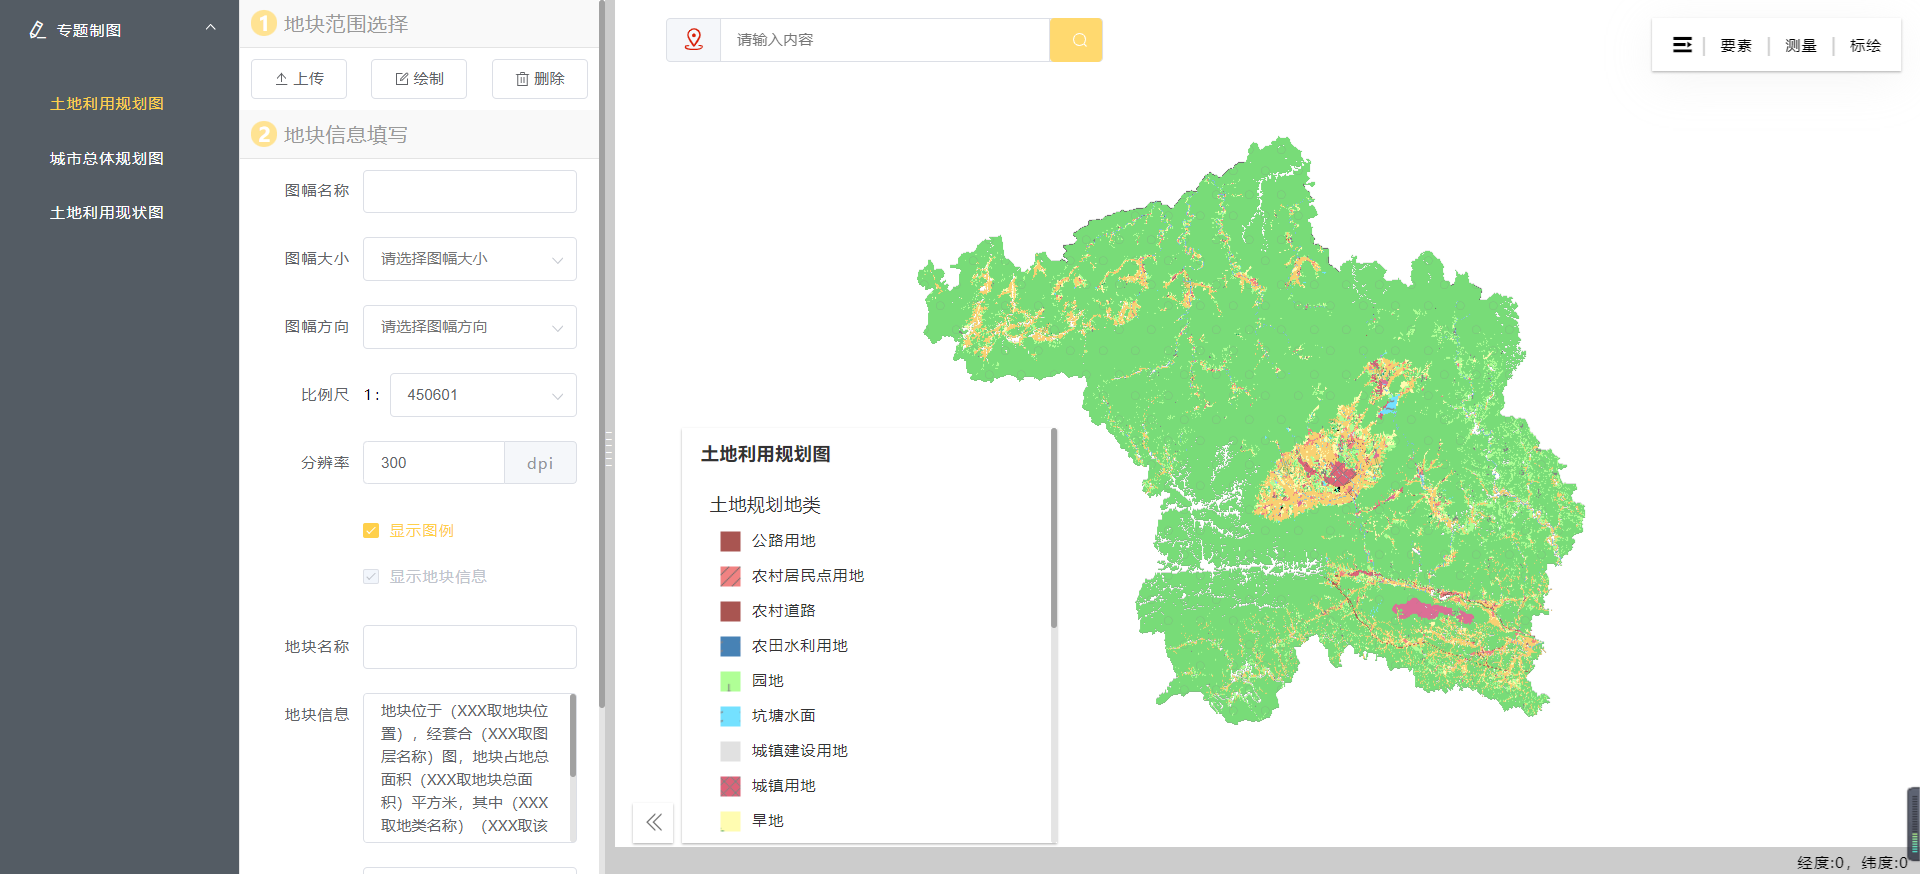Click the 上传 upload button
The height and width of the screenshot is (874, 1920).
[x=299, y=79]
